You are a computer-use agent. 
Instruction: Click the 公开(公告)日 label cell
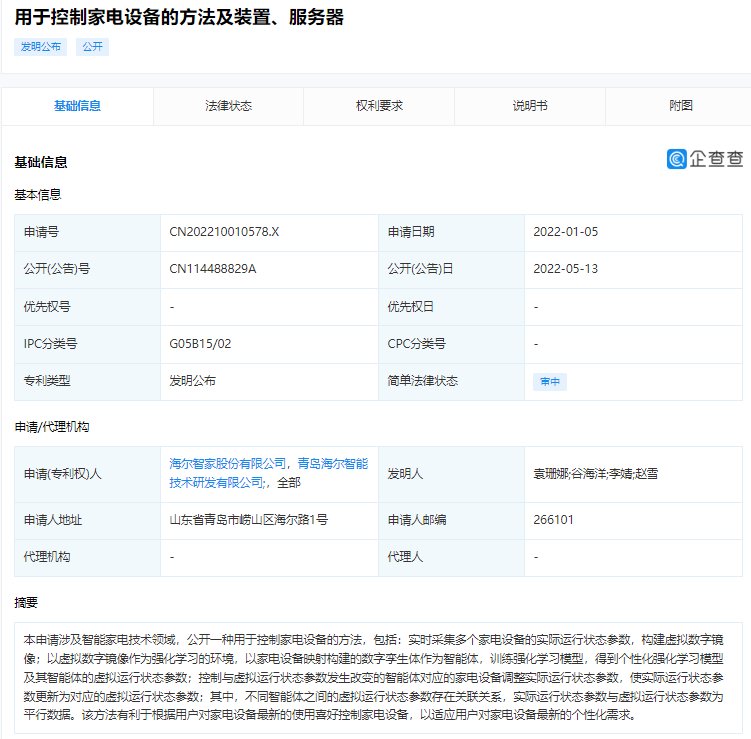pos(452,270)
